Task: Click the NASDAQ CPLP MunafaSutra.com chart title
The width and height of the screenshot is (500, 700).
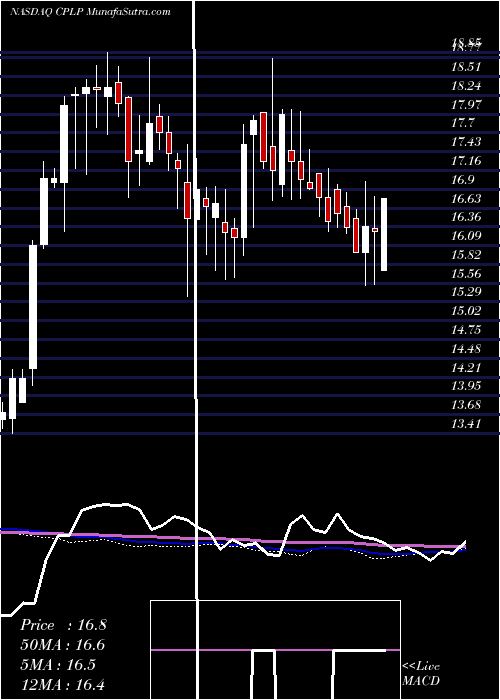Action: click(x=90, y=12)
